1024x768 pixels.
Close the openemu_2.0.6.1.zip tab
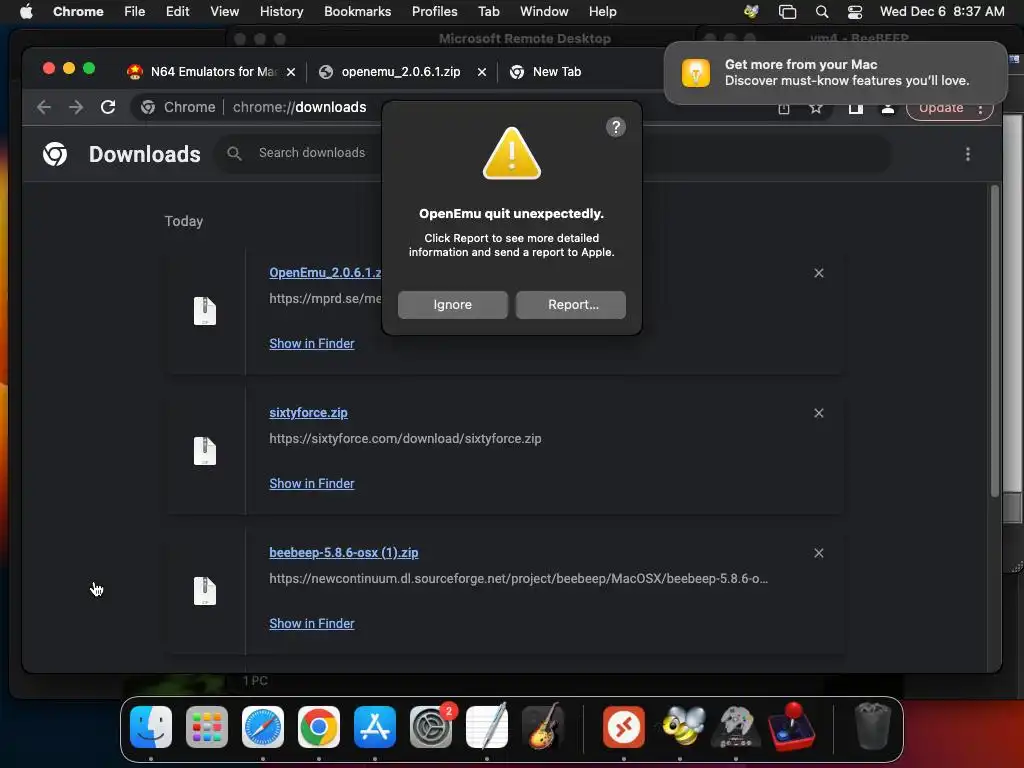coord(482,72)
